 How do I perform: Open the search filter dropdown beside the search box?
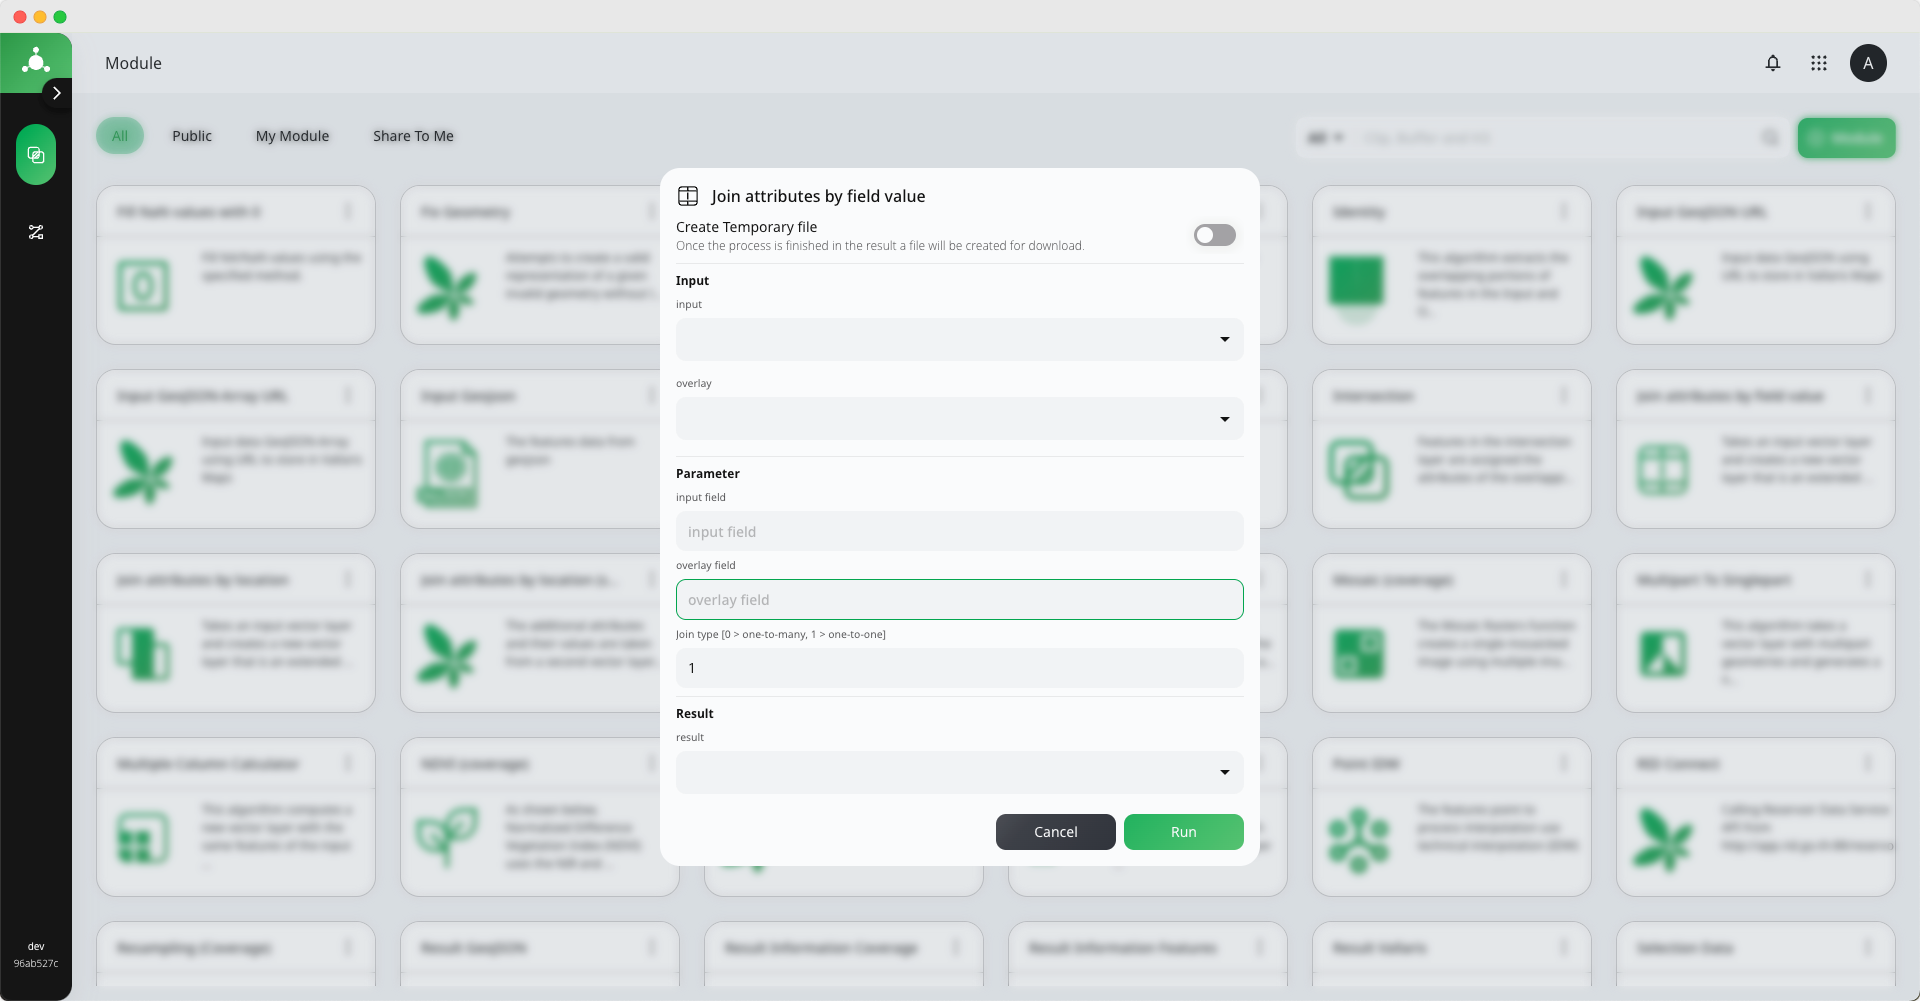(1326, 138)
